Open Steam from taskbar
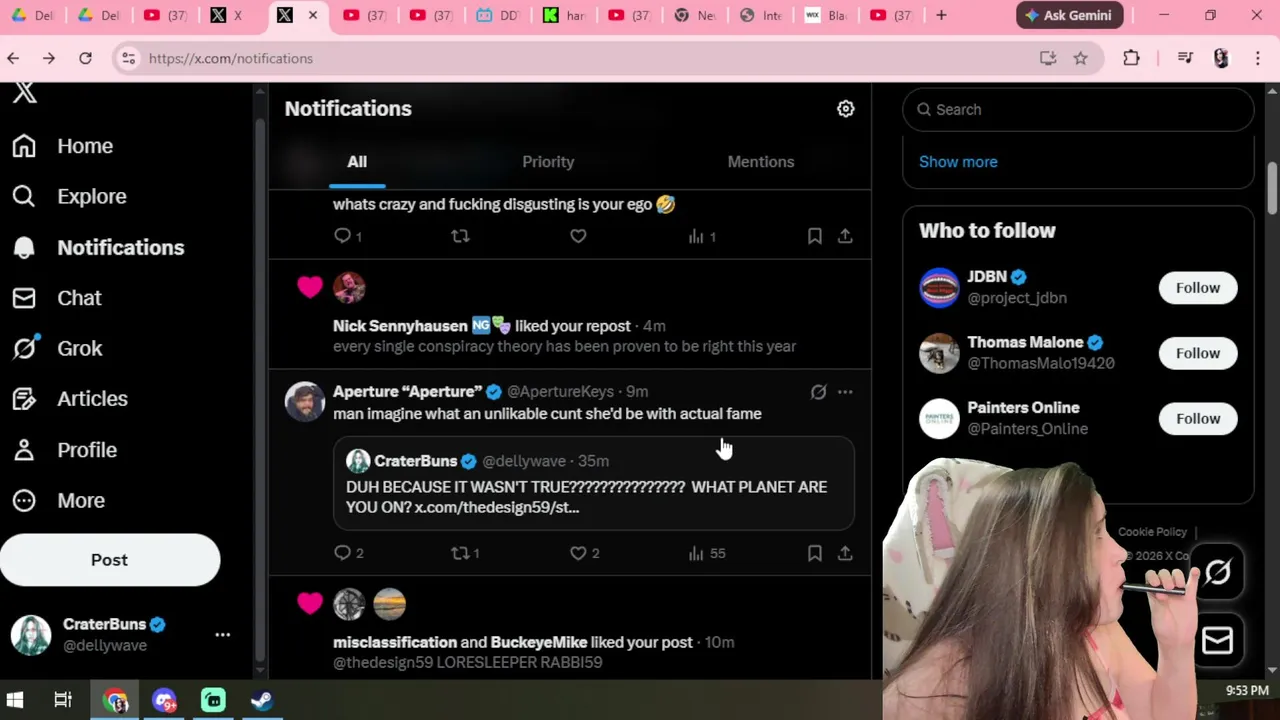This screenshot has width=1280, height=720. pos(262,700)
